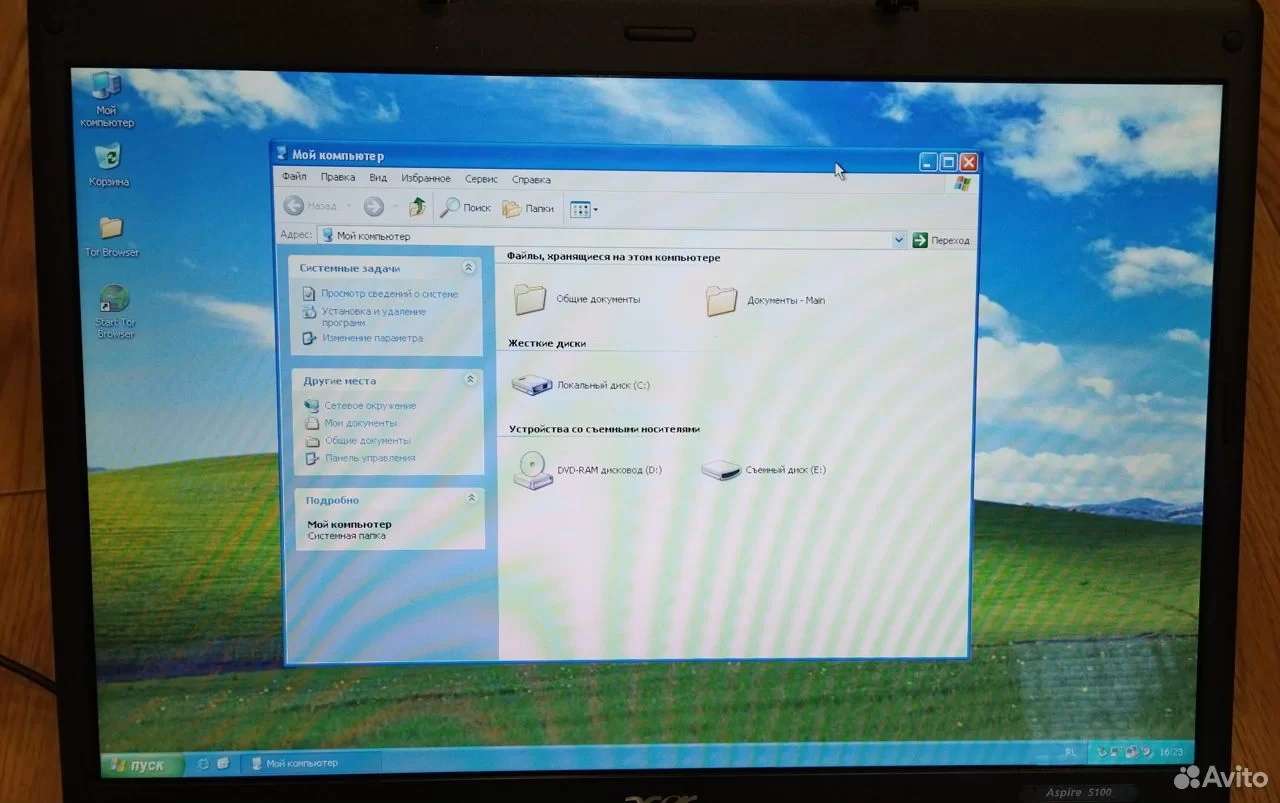1280x803 pixels.
Task: Open the views mode dropdown
Action: pyautogui.click(x=584, y=209)
